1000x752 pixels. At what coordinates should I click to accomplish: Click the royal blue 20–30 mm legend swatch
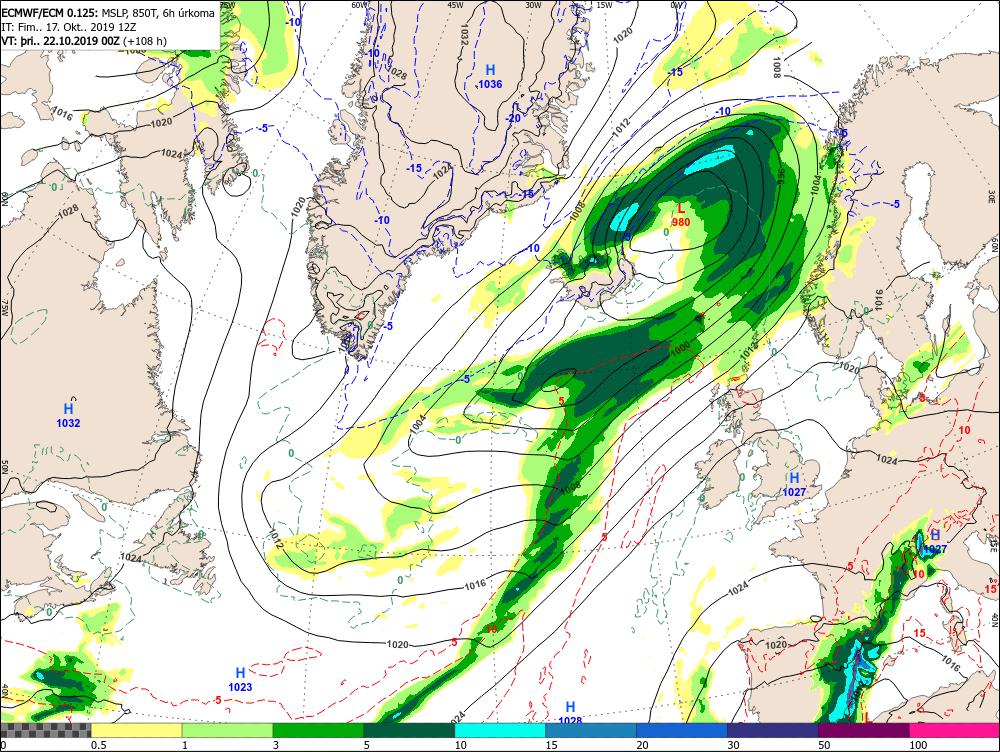coord(682,730)
